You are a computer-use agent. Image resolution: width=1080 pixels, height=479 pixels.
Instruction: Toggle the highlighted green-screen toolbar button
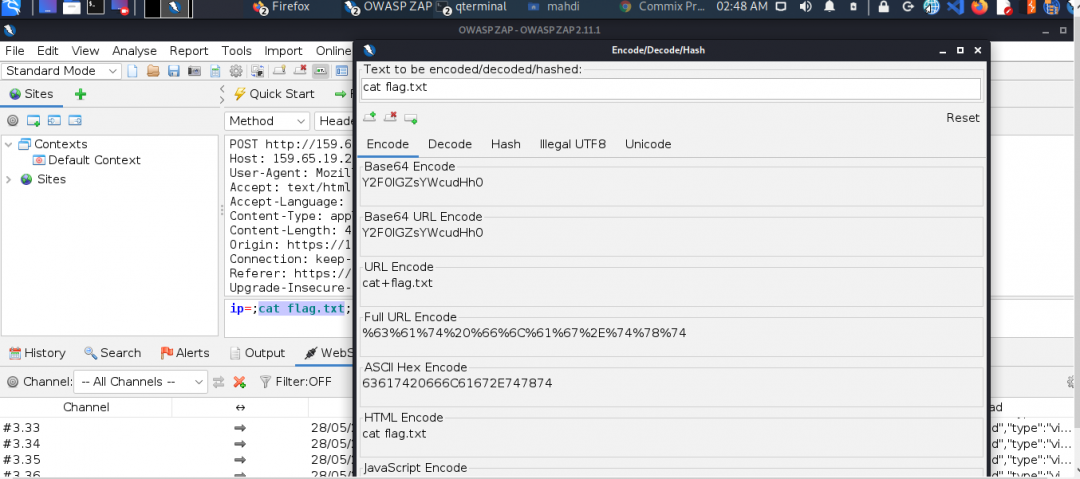point(320,70)
